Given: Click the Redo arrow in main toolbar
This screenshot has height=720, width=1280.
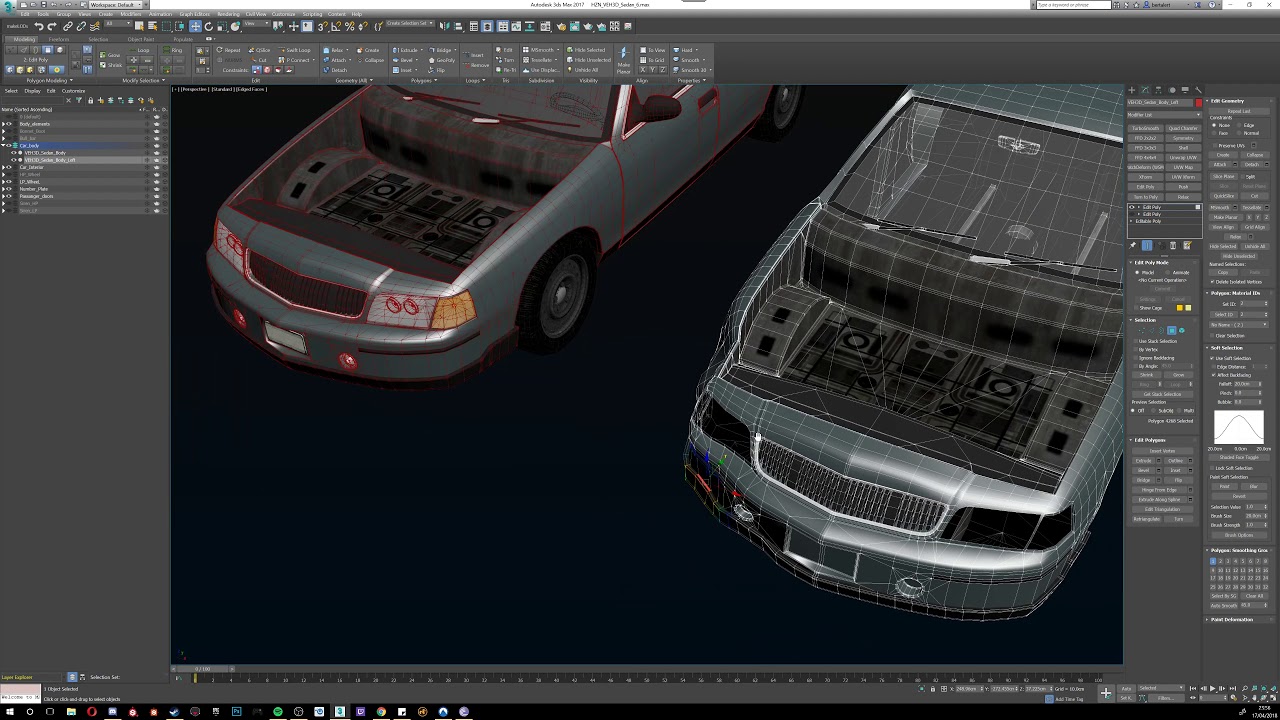Looking at the screenshot, I should 52,26.
